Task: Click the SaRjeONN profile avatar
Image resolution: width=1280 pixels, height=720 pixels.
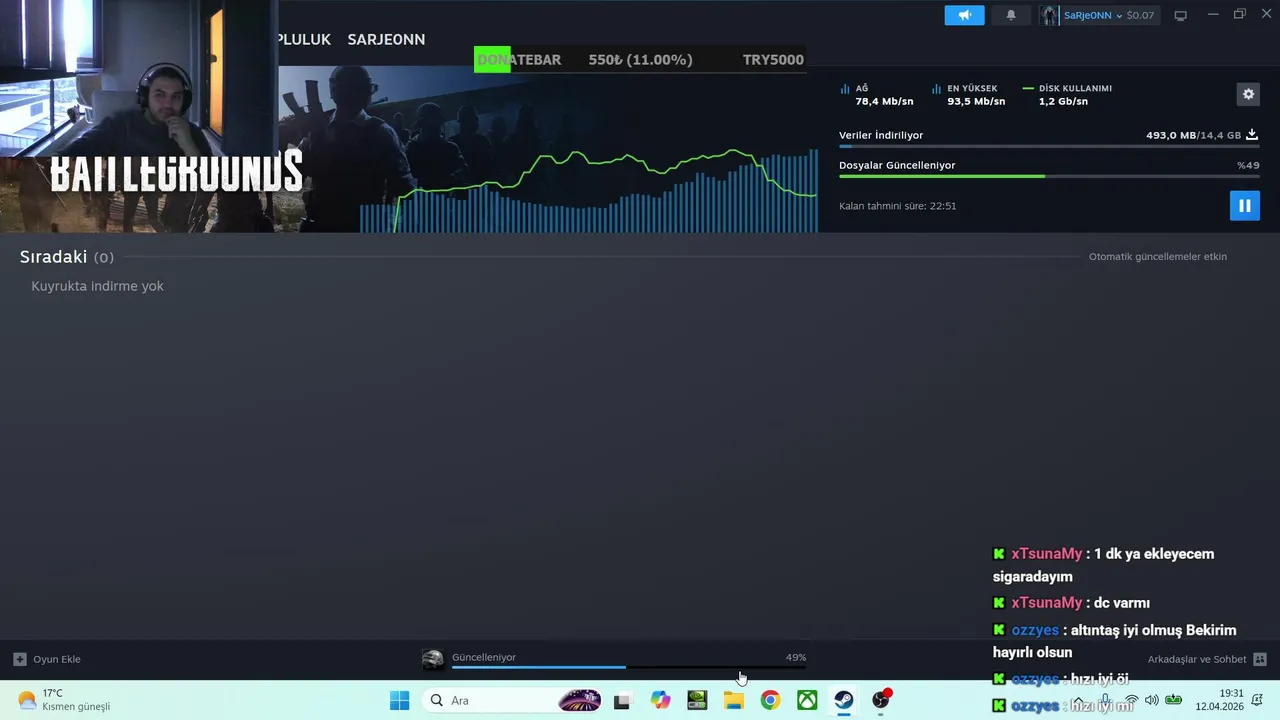Action: point(1049,15)
